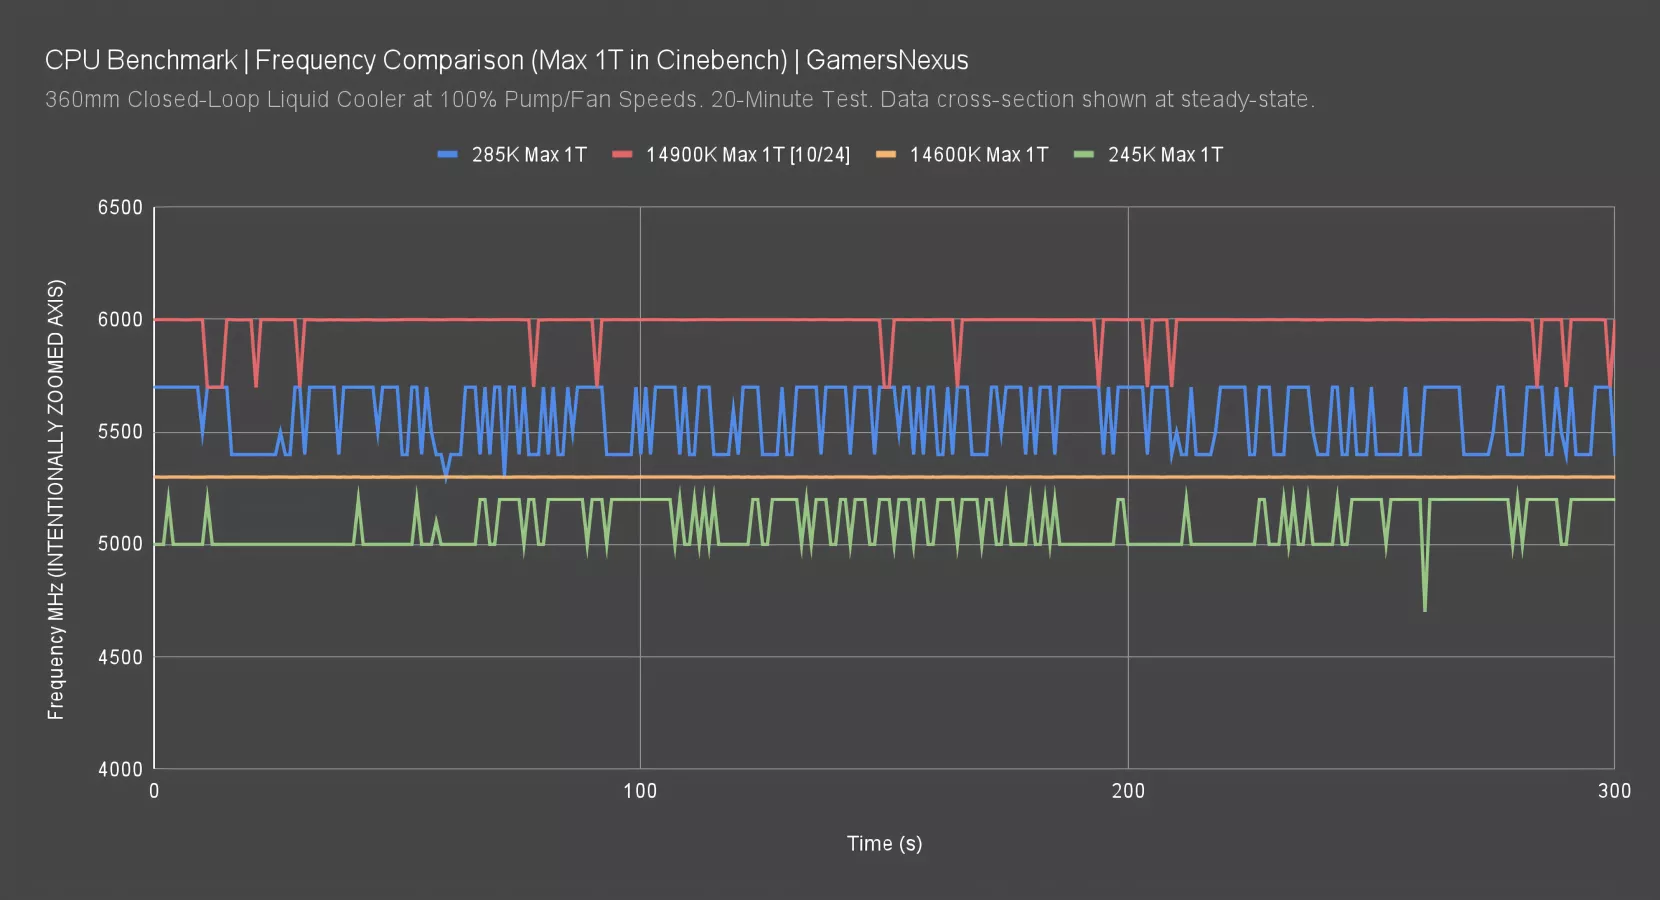Click the green line's lowest dip near 4700 MHz
The width and height of the screenshot is (1660, 900).
click(1424, 609)
